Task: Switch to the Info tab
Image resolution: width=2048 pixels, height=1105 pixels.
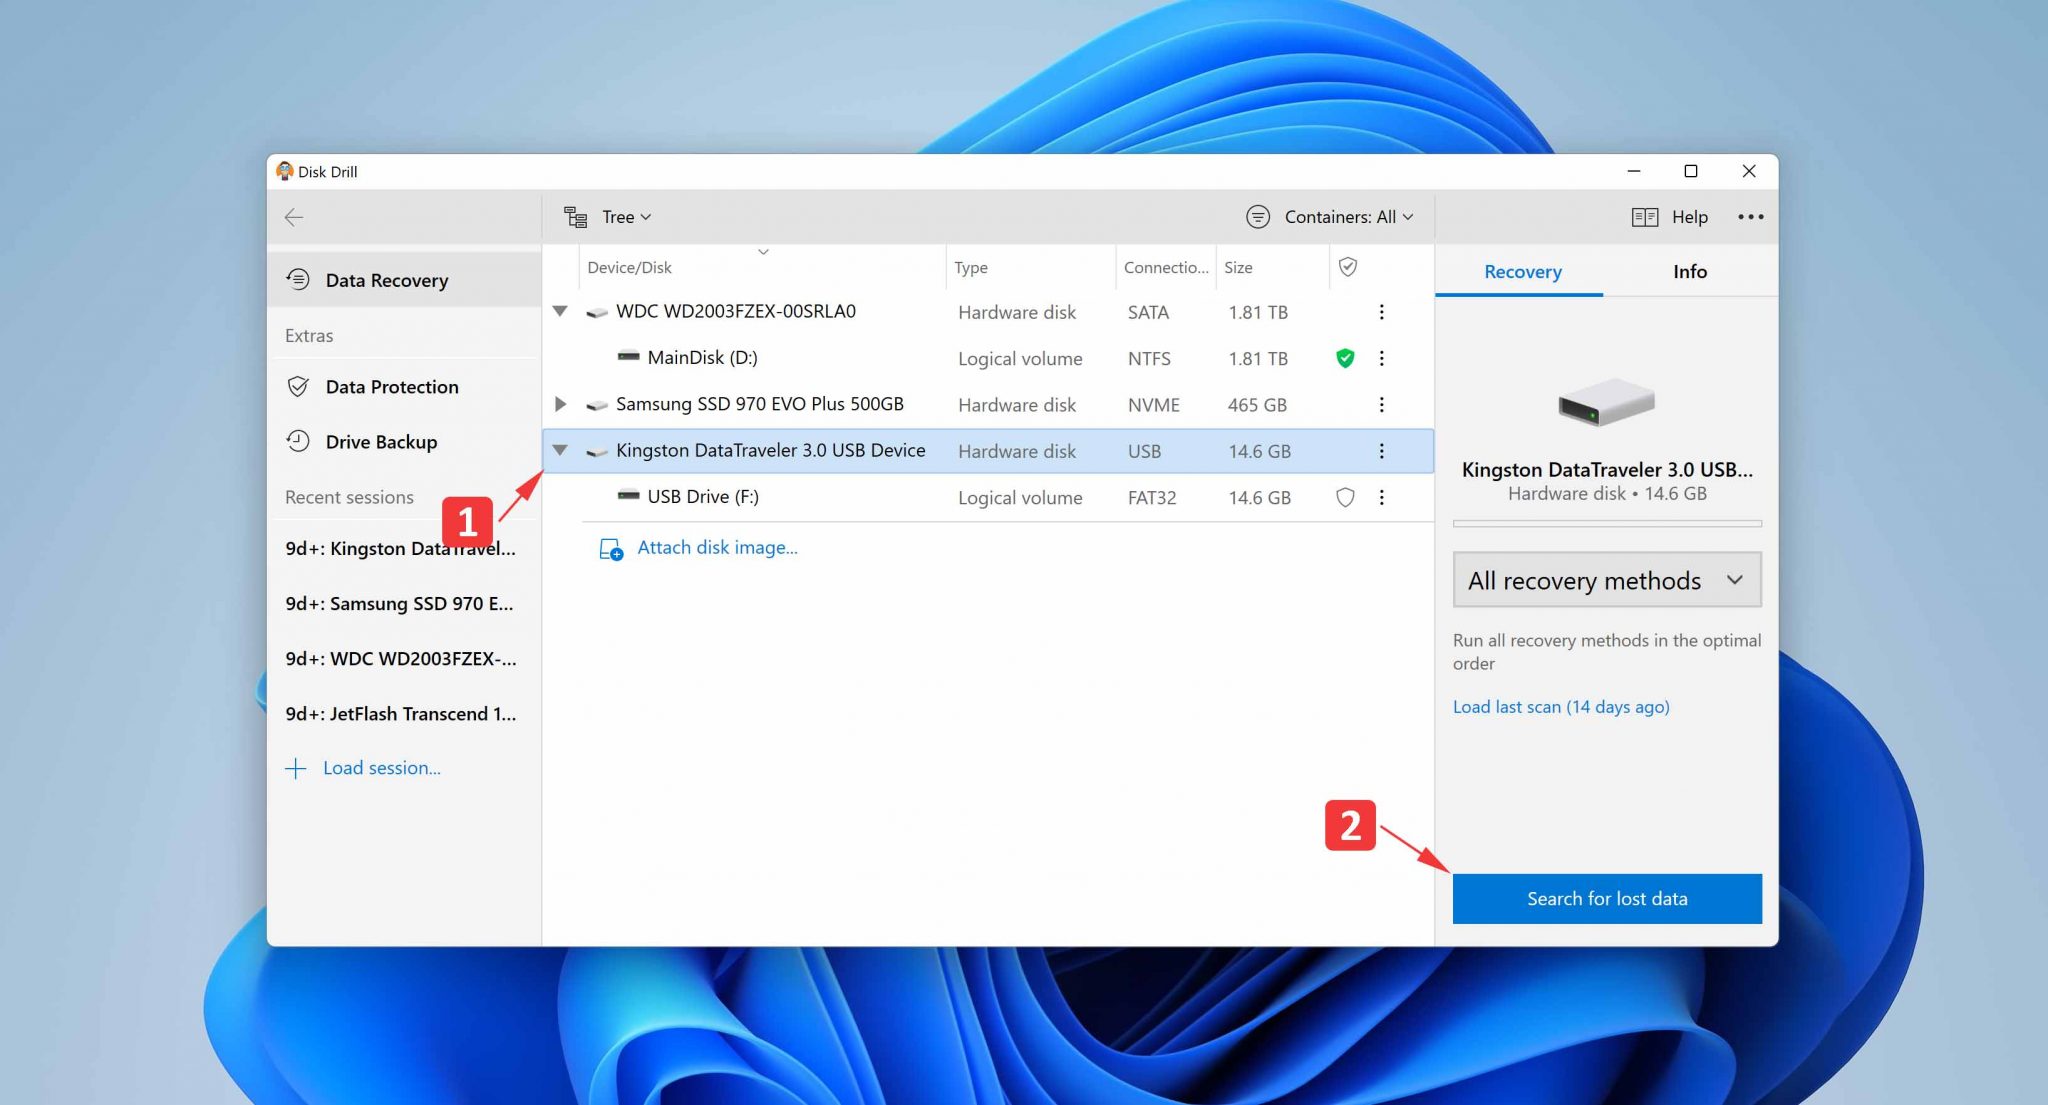Action: coord(1689,271)
